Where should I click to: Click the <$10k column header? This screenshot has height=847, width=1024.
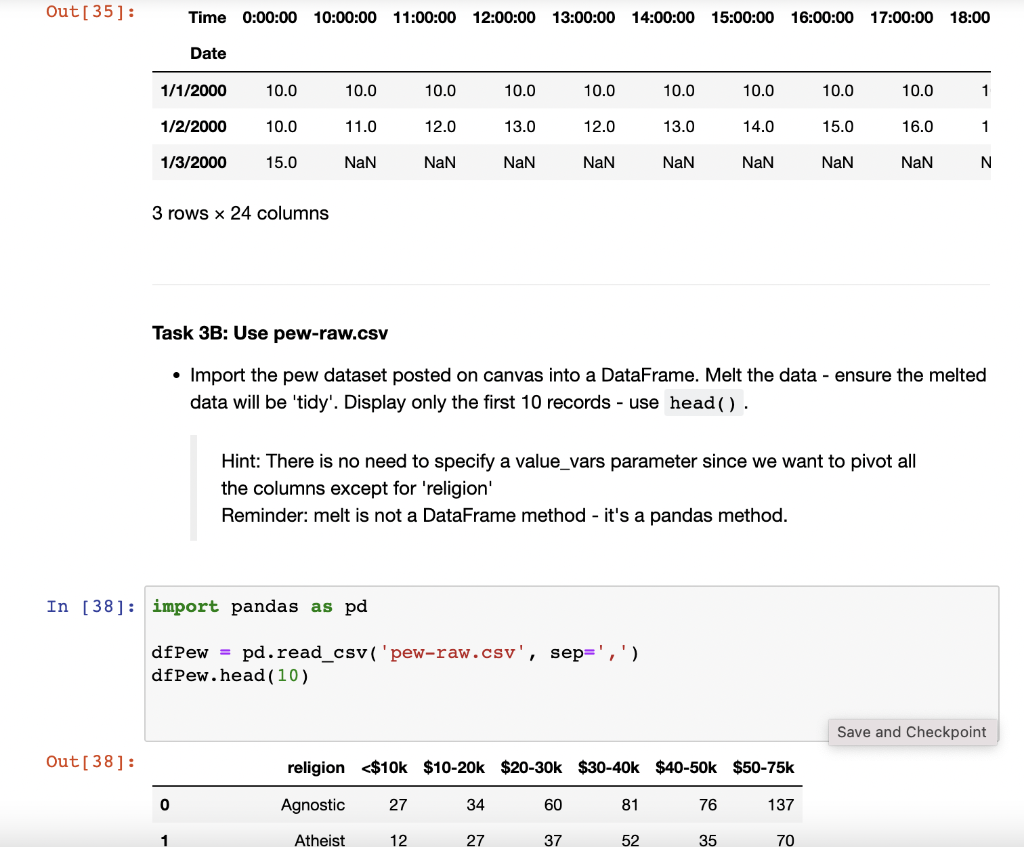click(x=383, y=767)
